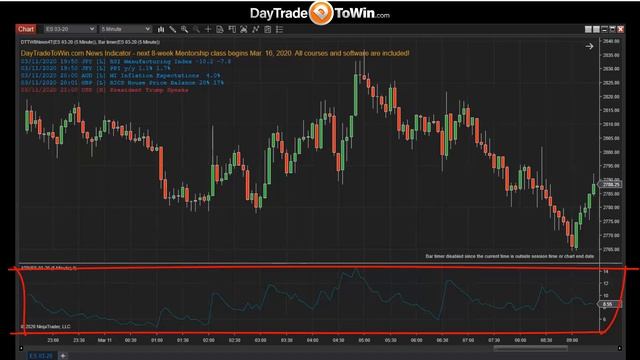640x360 pixels.
Task: Click the strategies icon
Action: click(256, 29)
